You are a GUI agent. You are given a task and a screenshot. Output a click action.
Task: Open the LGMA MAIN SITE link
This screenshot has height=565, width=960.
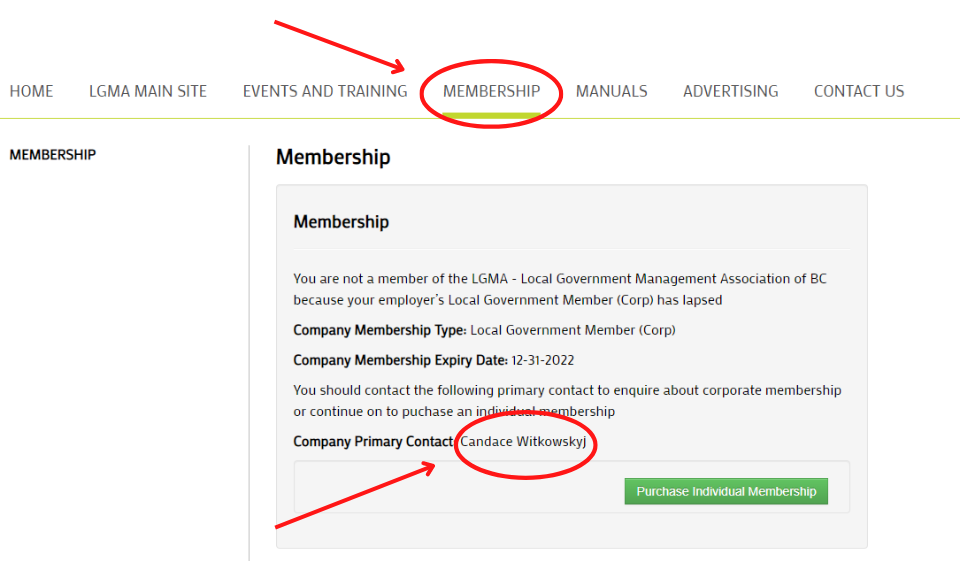click(148, 91)
